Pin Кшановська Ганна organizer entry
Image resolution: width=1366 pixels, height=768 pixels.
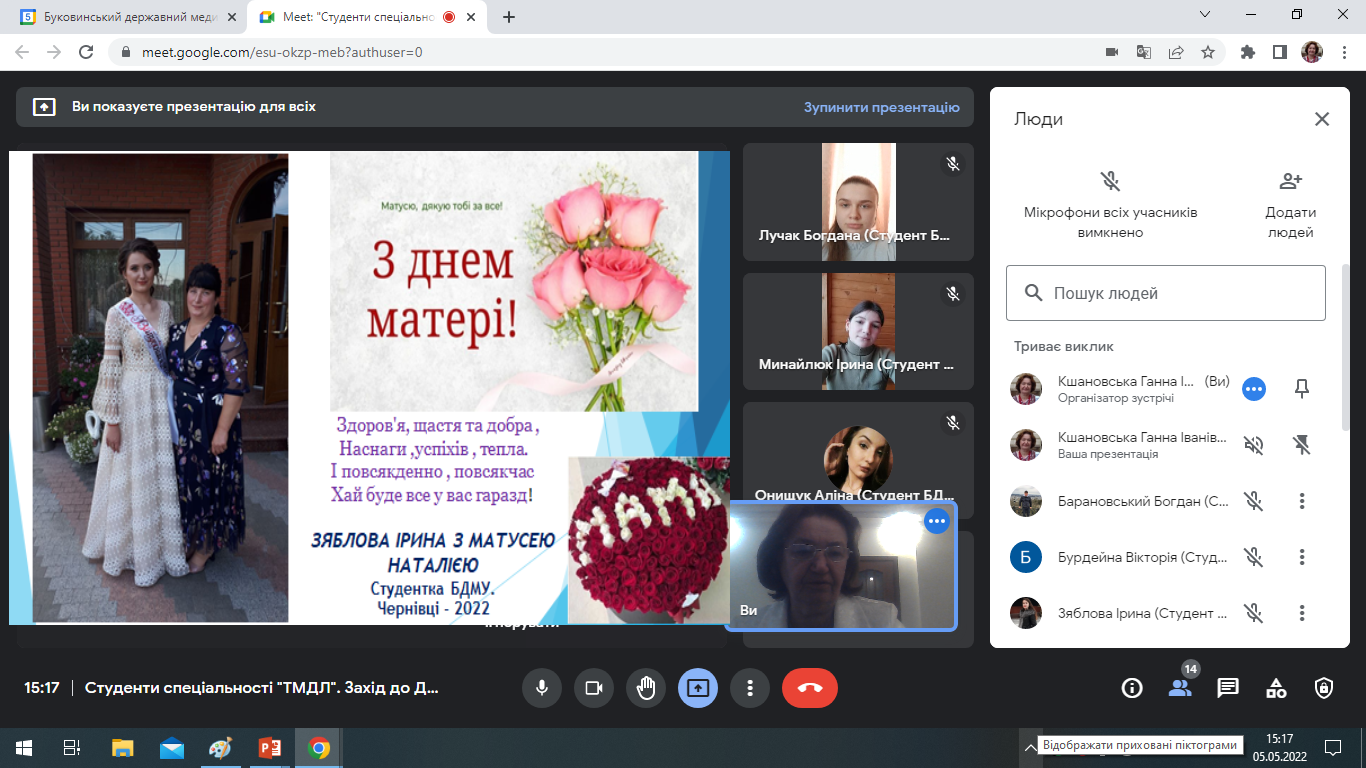tap(1302, 389)
